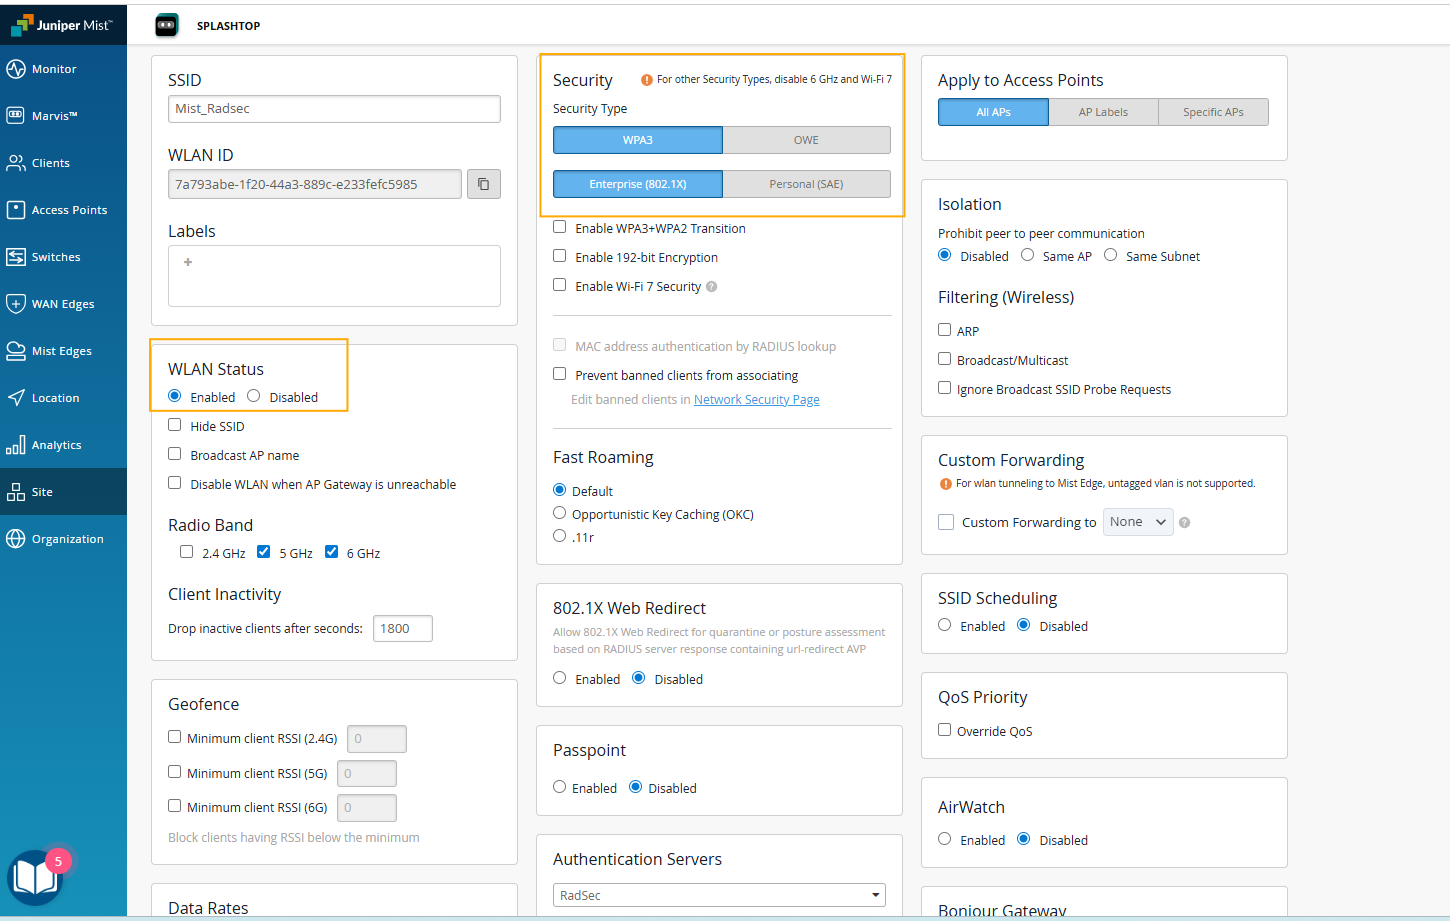
Task: Open Custom Forwarding to None dropdown
Action: (x=1138, y=522)
